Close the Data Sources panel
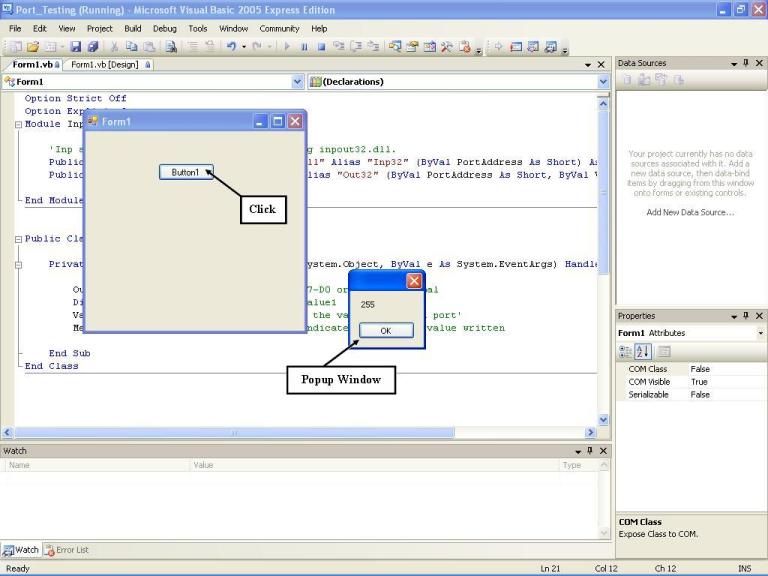Image resolution: width=768 pixels, height=576 pixels. tap(759, 63)
